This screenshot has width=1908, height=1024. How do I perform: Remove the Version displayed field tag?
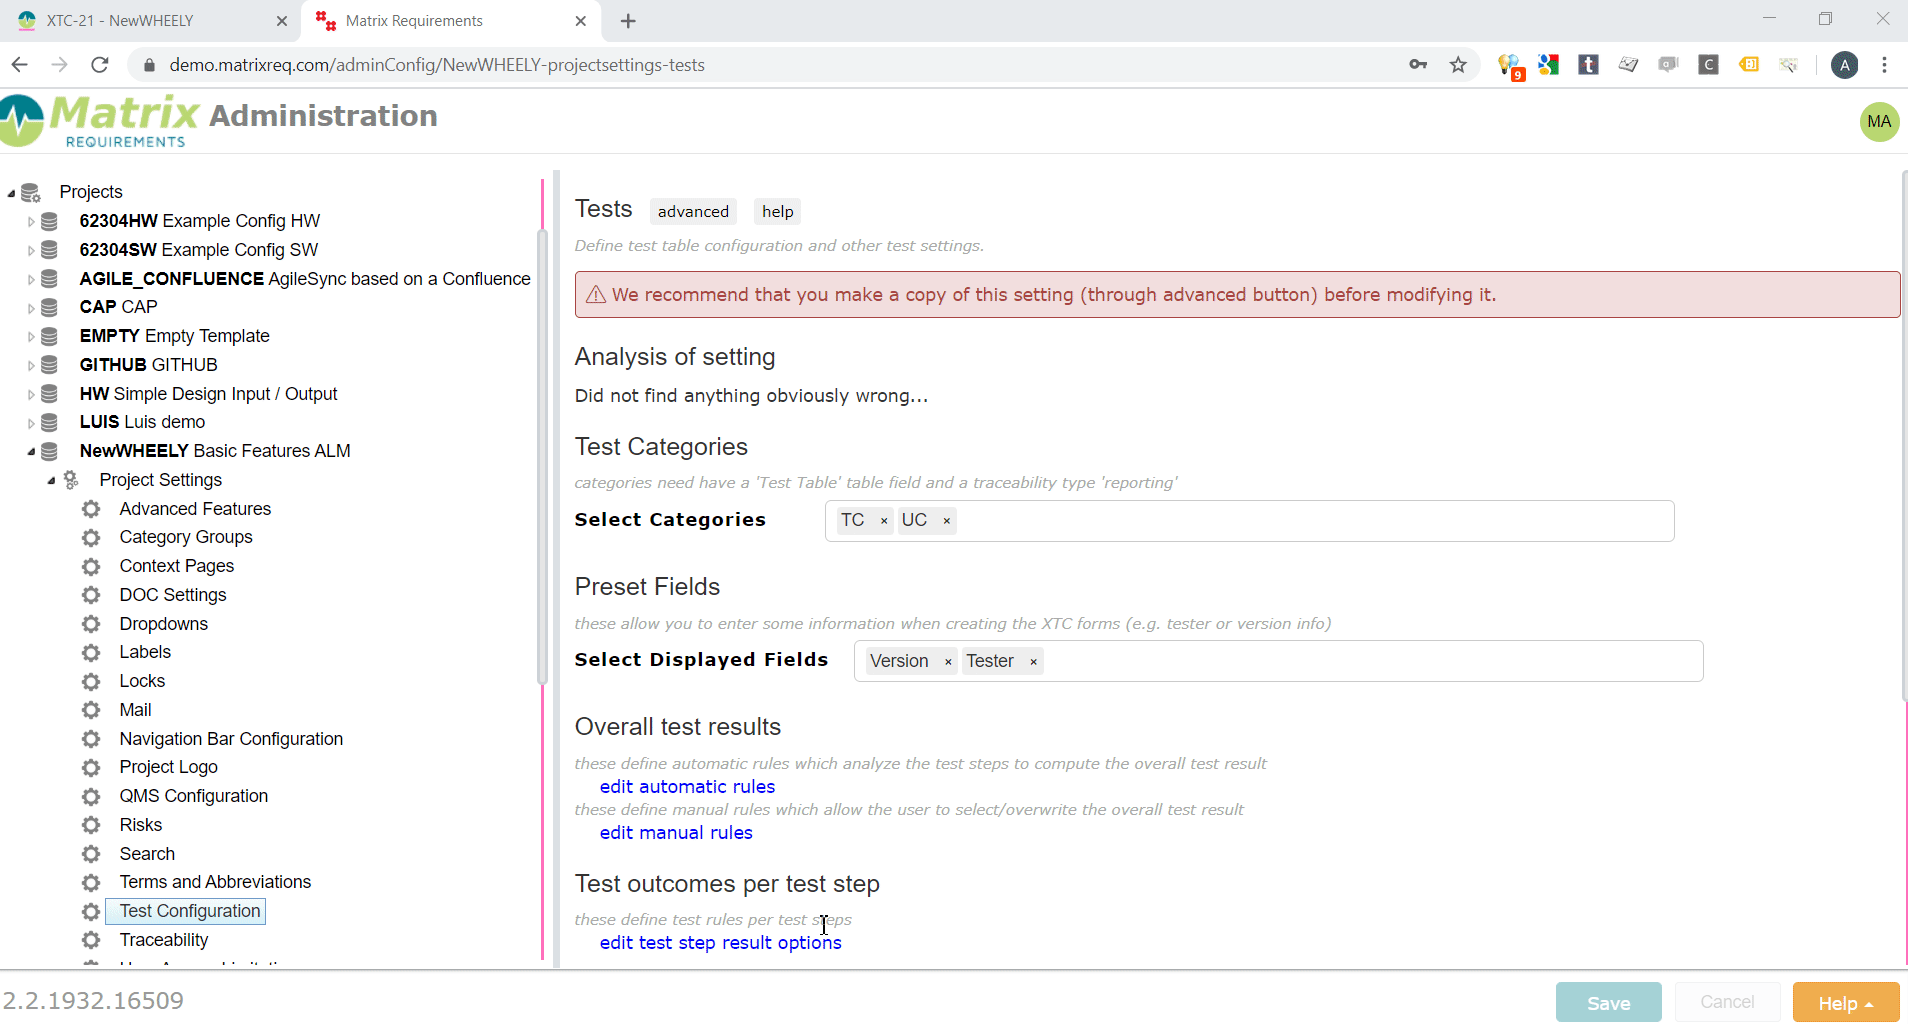click(x=948, y=662)
